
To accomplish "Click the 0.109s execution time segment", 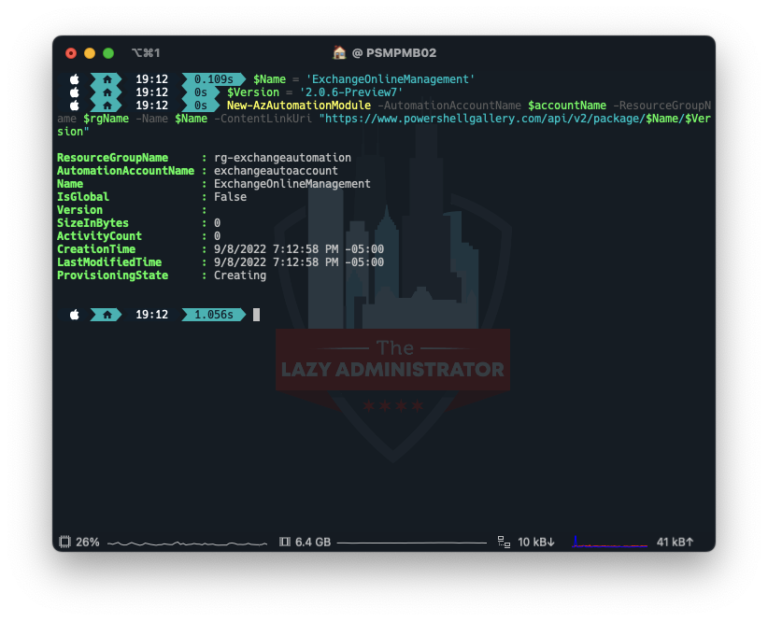I will pyautogui.click(x=214, y=79).
